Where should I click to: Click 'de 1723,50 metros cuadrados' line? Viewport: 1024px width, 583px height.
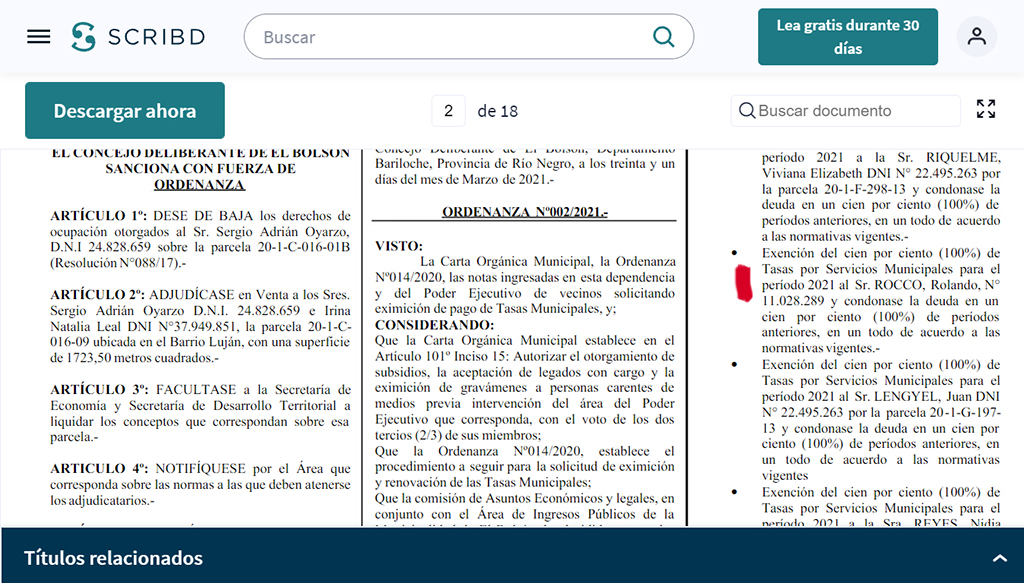(x=135, y=358)
